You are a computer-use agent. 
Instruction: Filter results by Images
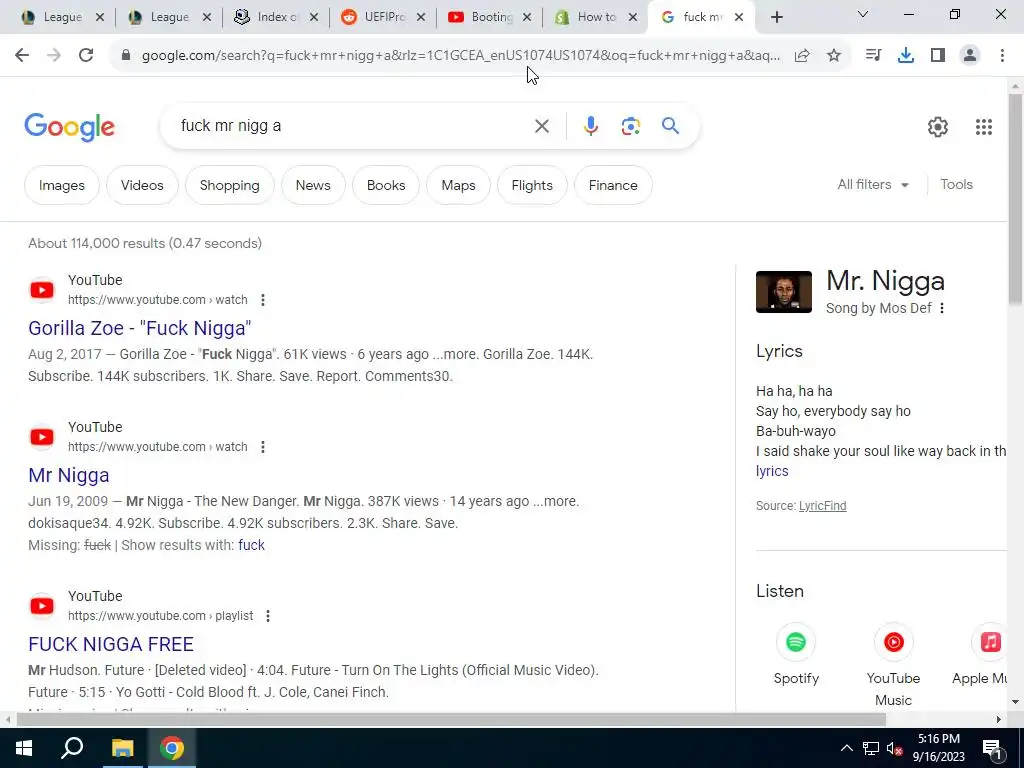[62, 185]
